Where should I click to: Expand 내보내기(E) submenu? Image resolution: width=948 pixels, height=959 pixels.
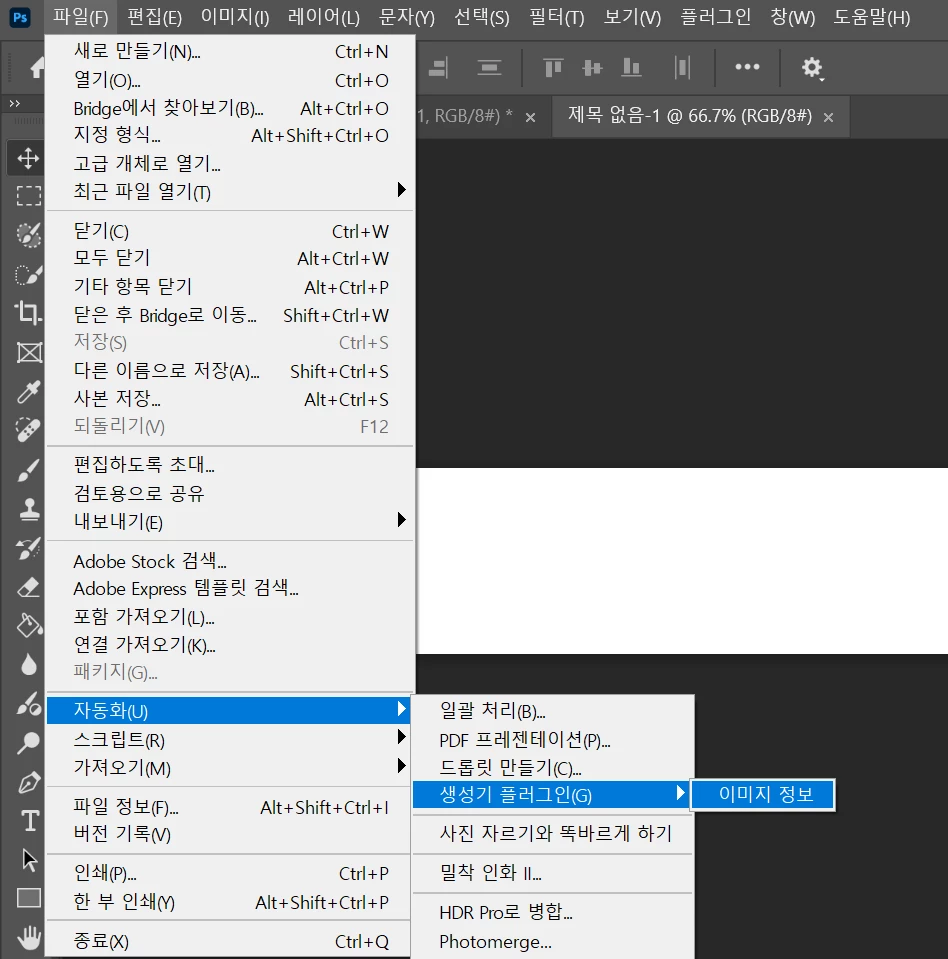click(x=229, y=522)
